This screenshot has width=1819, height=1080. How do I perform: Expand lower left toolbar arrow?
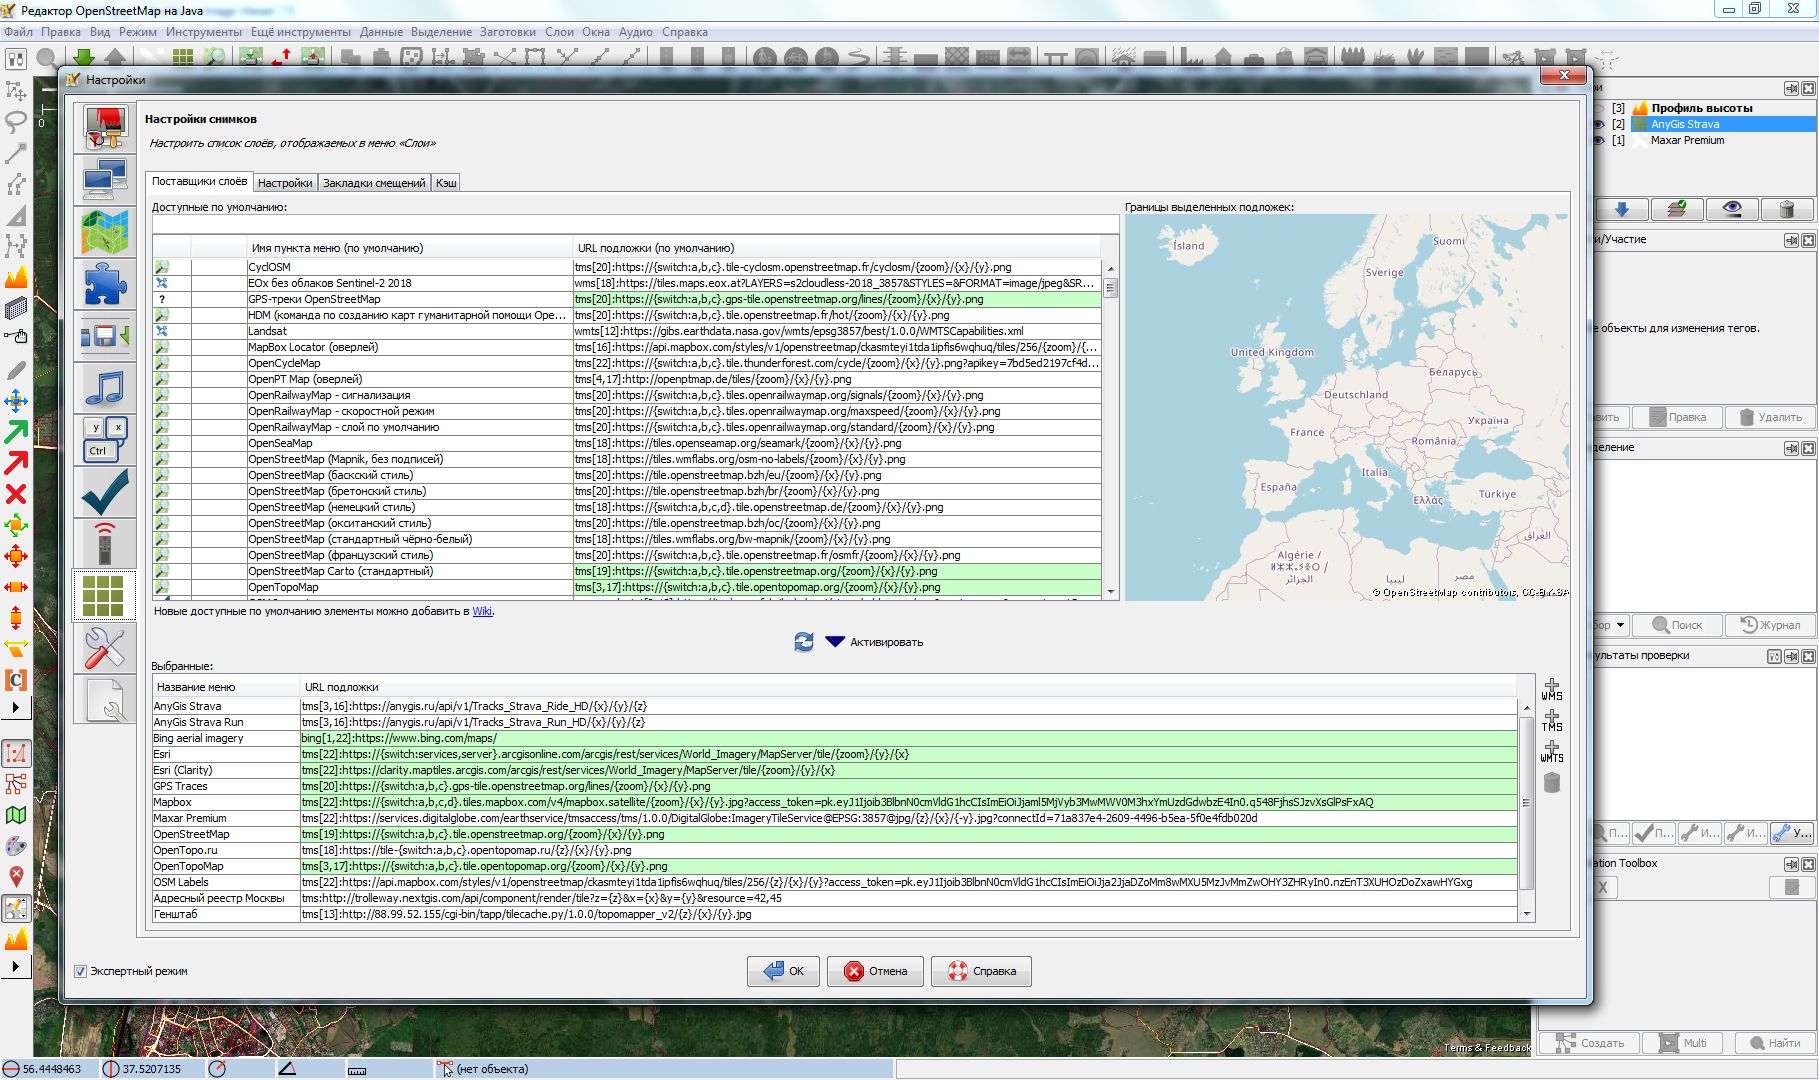pyautogui.click(x=16, y=967)
